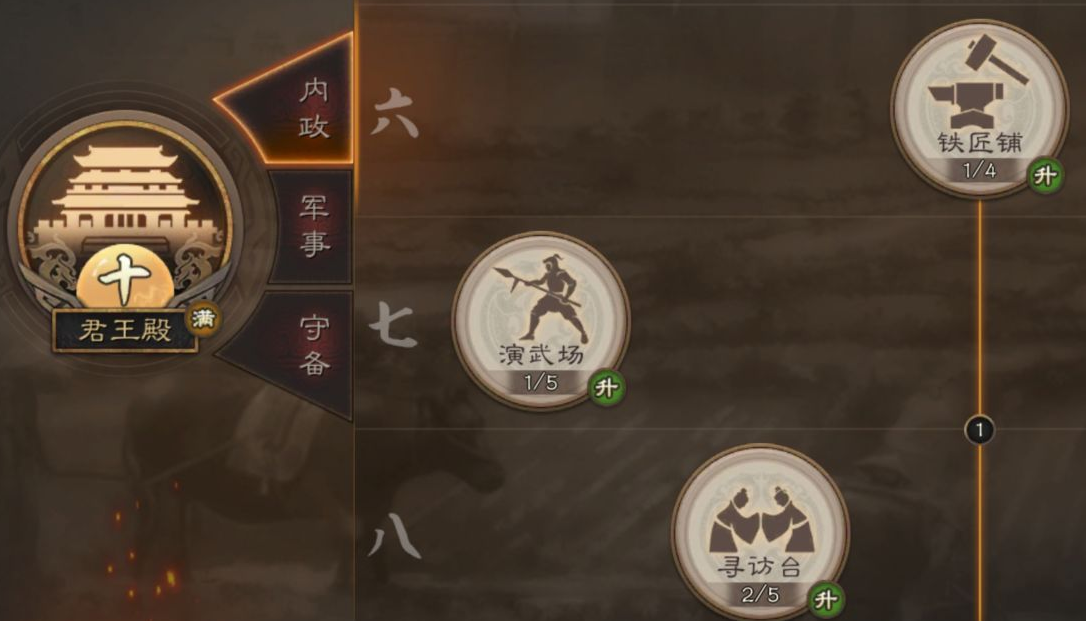Switch to the 内政 tab
1086x621 pixels.
[313, 107]
